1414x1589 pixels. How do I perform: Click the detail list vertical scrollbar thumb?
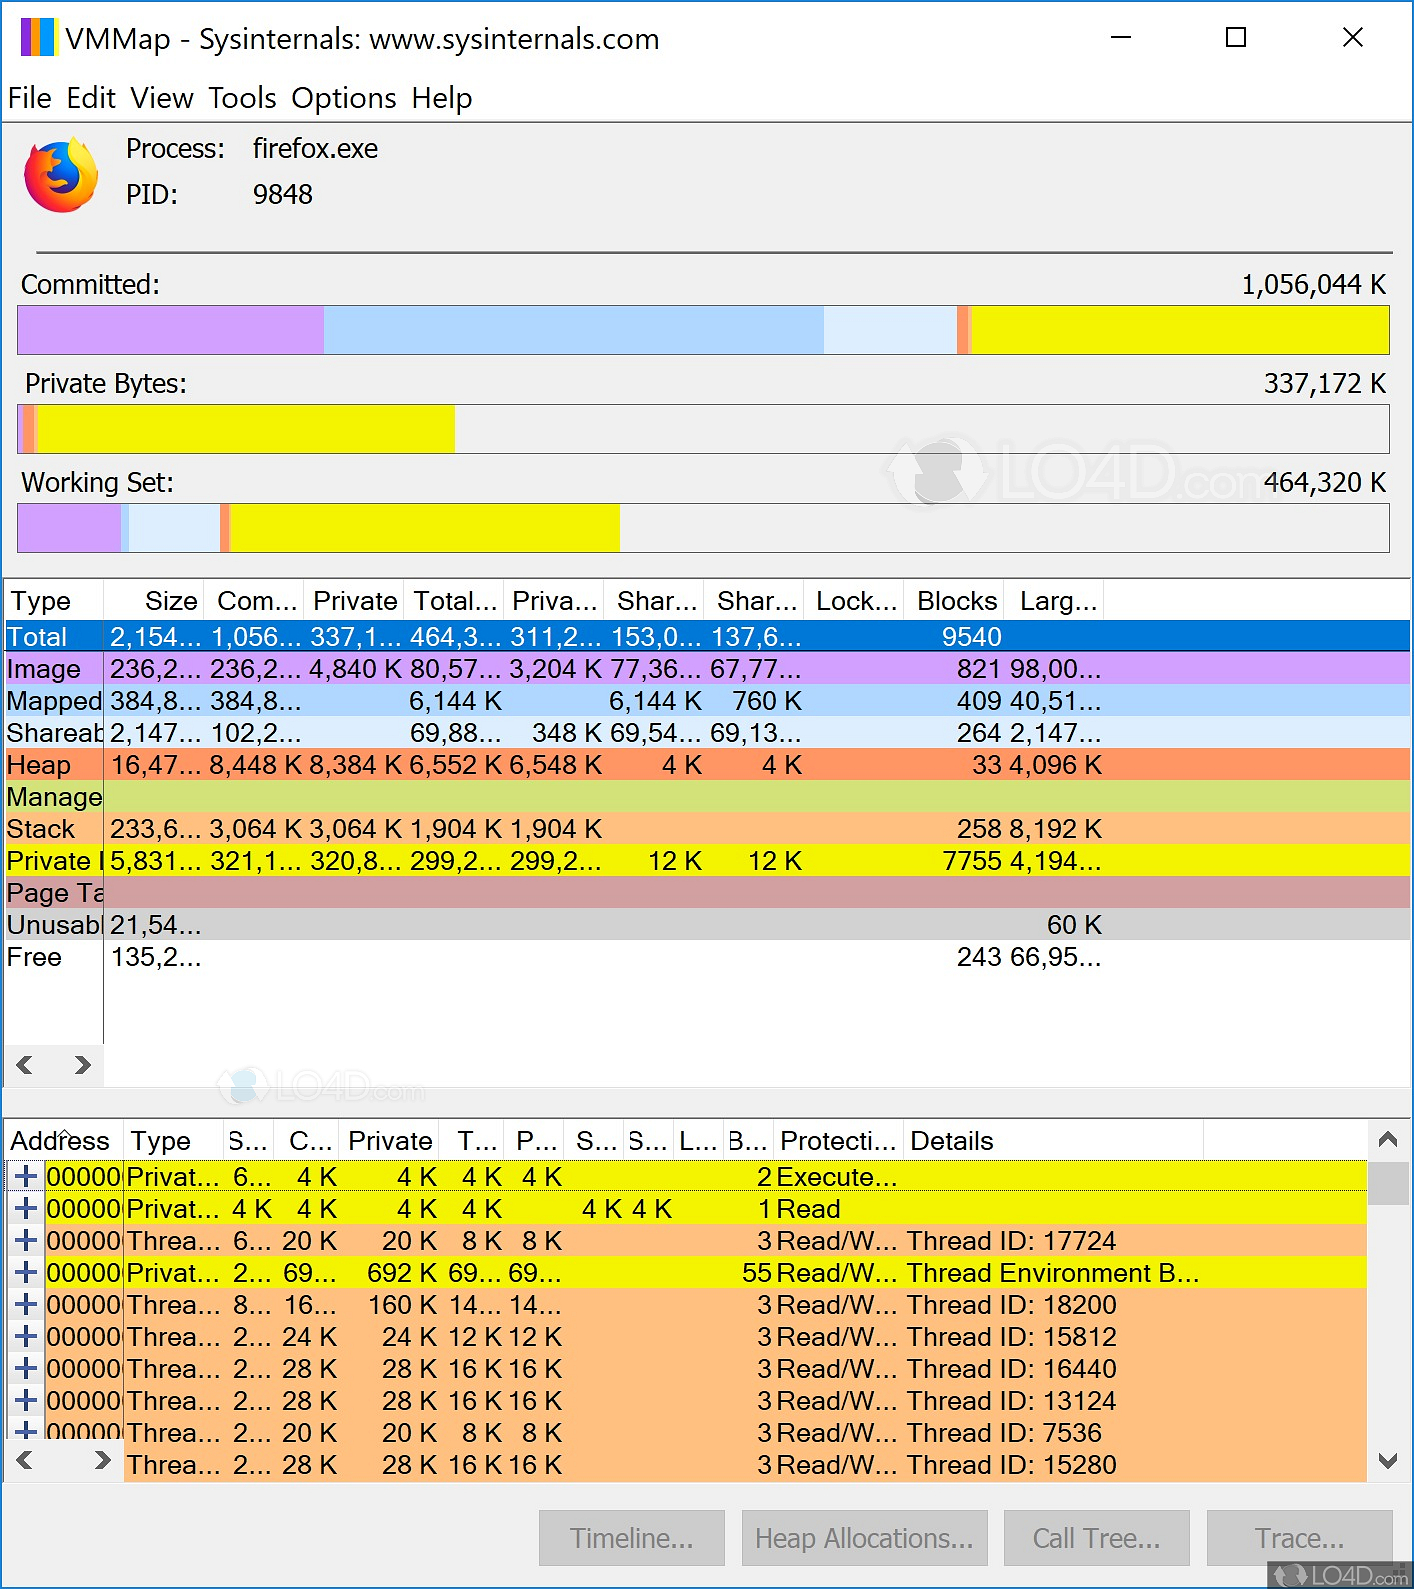[x=1387, y=1183]
